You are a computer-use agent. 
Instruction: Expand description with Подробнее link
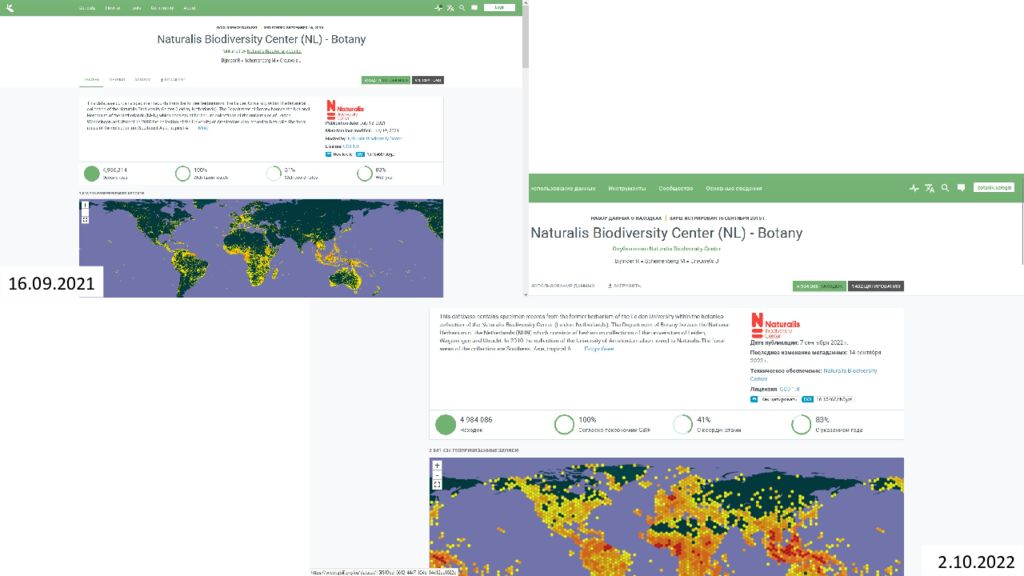pos(599,349)
